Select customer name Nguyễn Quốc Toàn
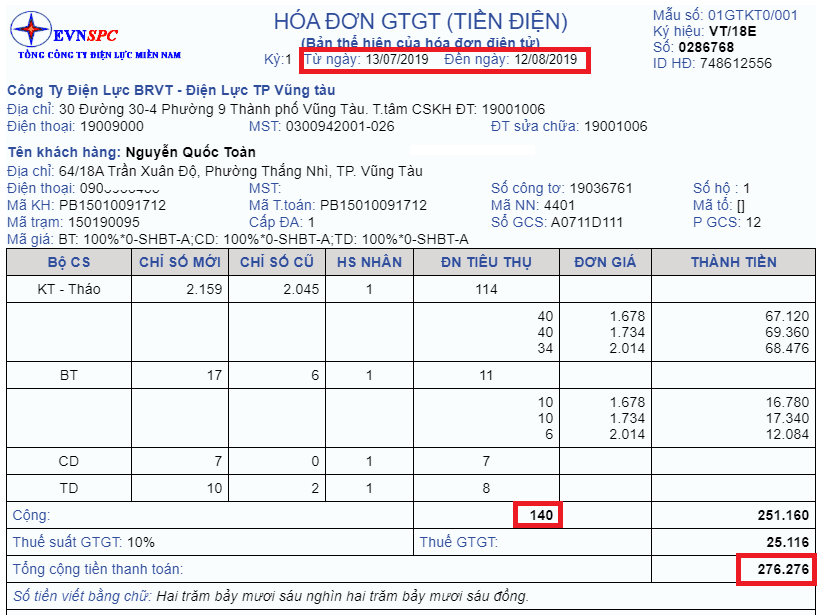The width and height of the screenshot is (824, 615). click(190, 152)
